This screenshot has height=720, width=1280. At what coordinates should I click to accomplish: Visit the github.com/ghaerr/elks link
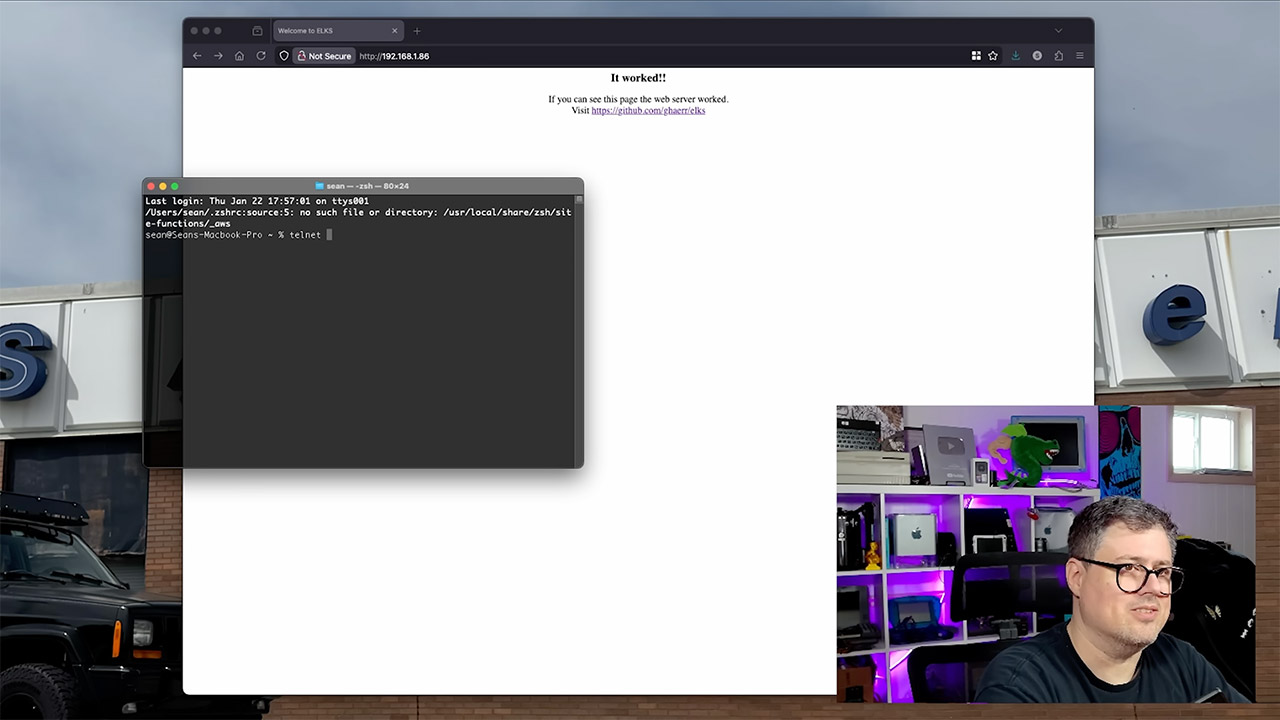click(x=648, y=110)
